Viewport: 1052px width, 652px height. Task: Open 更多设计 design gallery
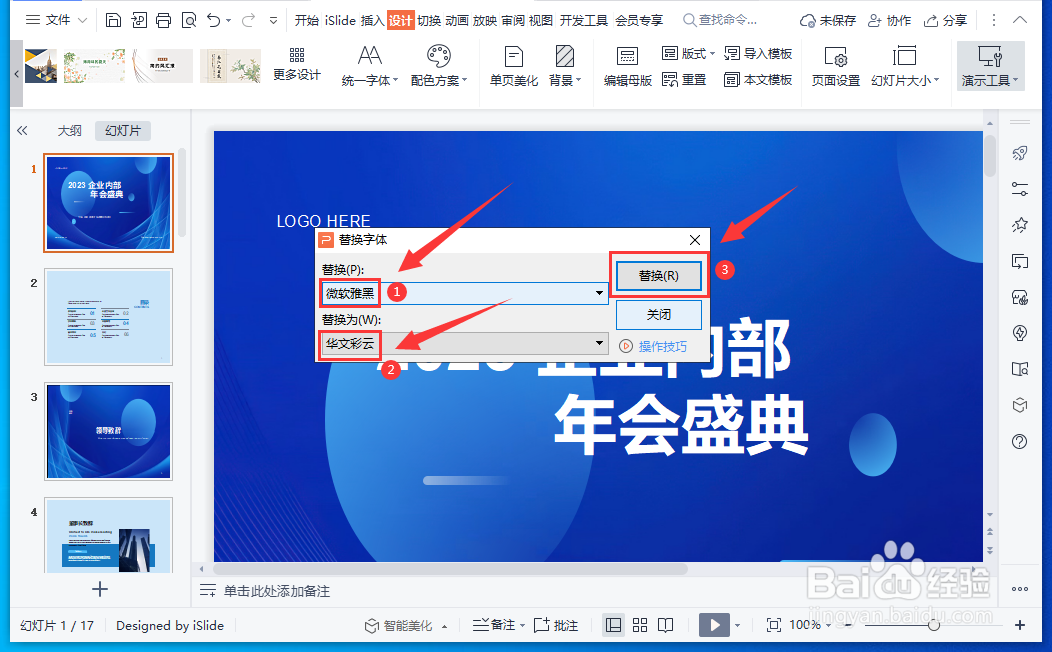tap(297, 64)
